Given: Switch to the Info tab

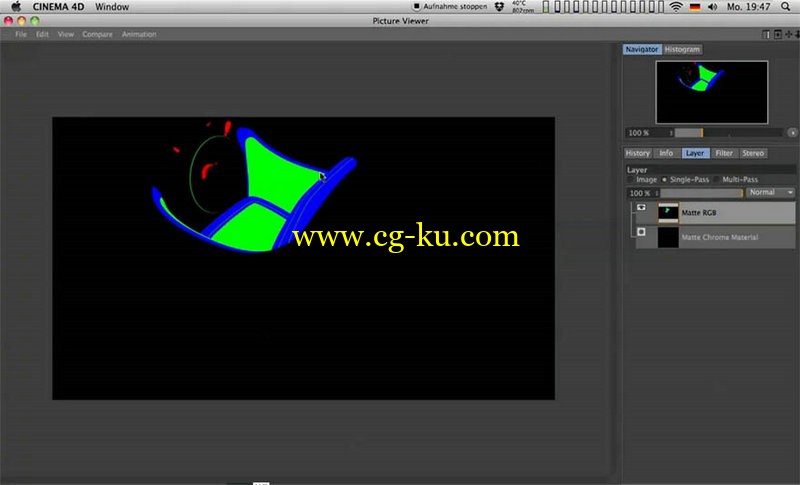Looking at the screenshot, I should (x=666, y=153).
